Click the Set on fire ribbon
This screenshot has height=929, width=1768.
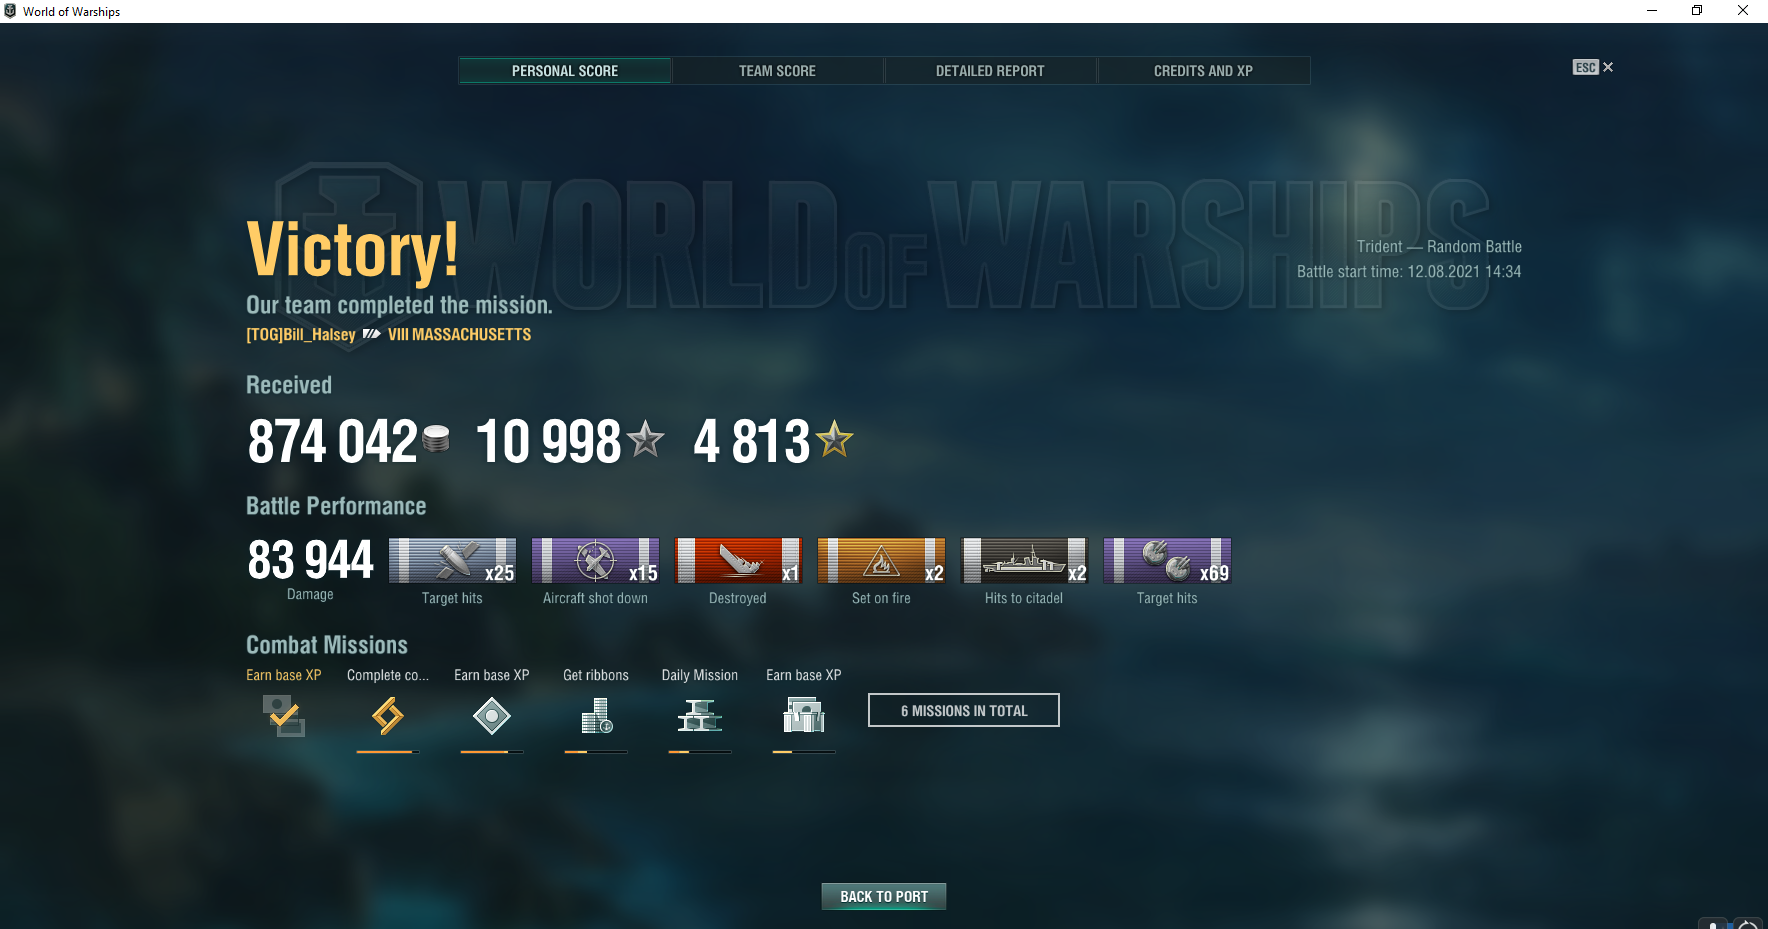point(881,561)
